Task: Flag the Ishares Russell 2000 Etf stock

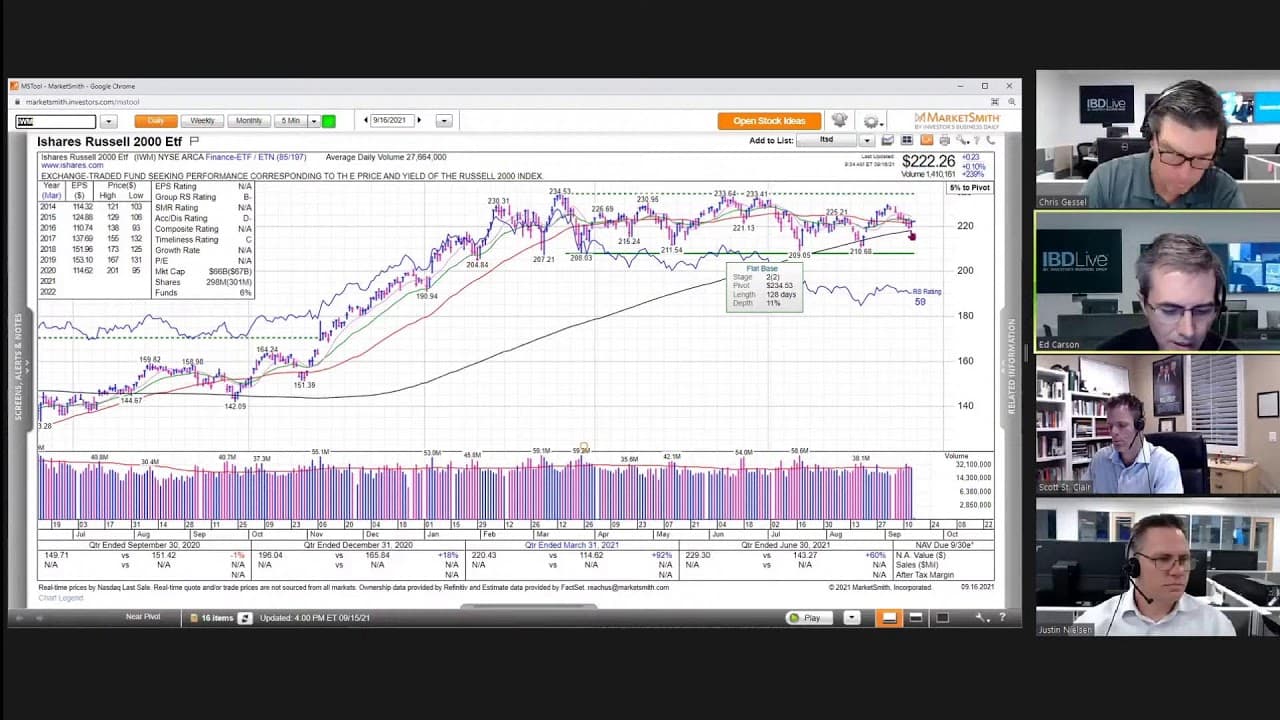Action: click(194, 141)
